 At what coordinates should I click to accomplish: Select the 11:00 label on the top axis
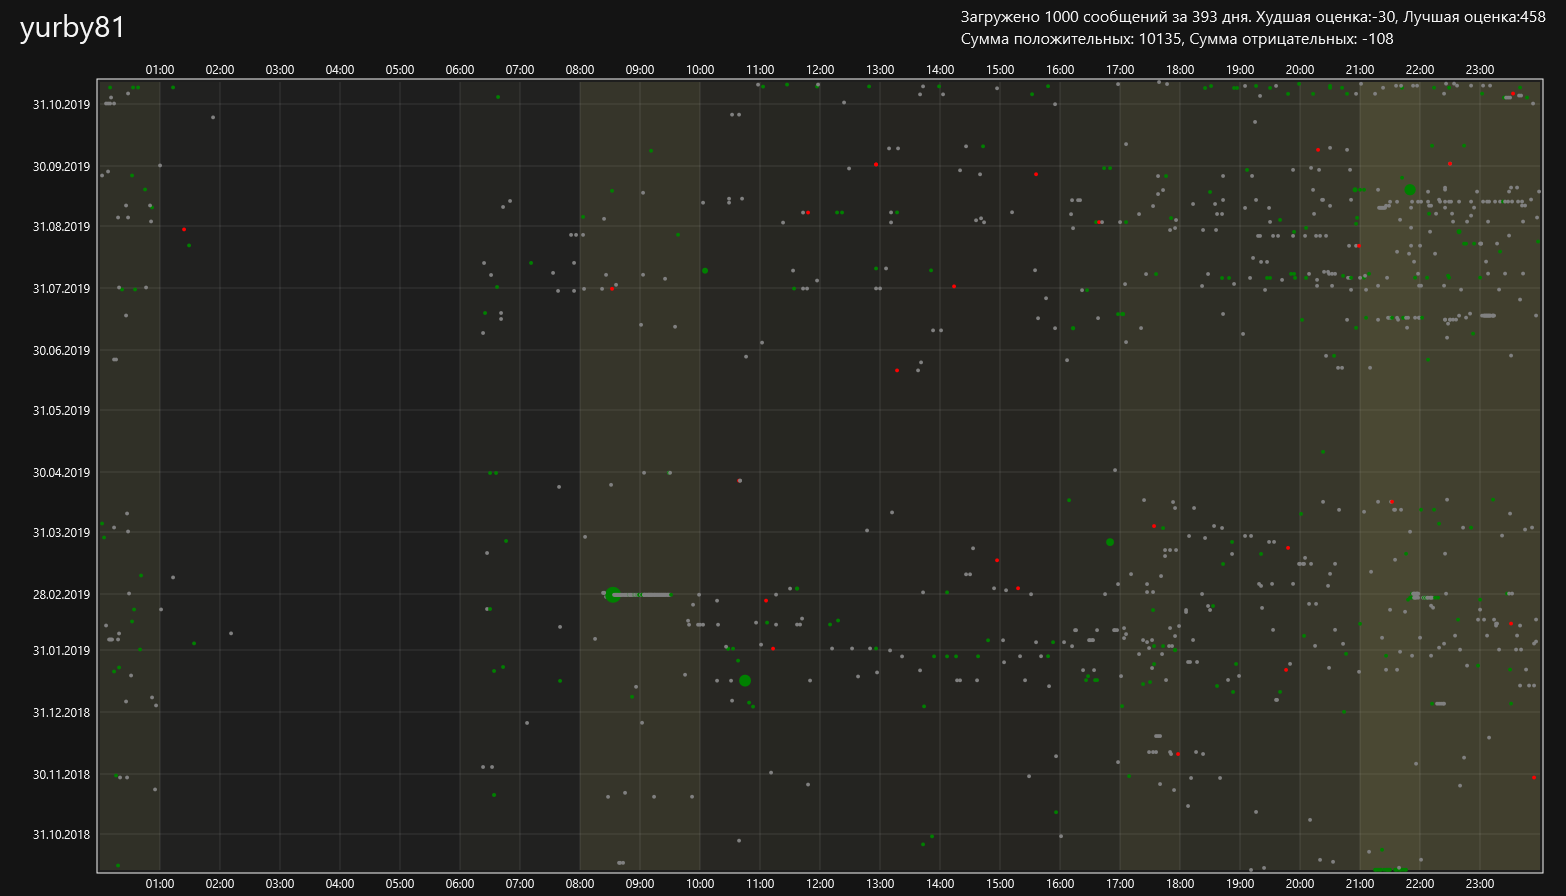[760, 70]
